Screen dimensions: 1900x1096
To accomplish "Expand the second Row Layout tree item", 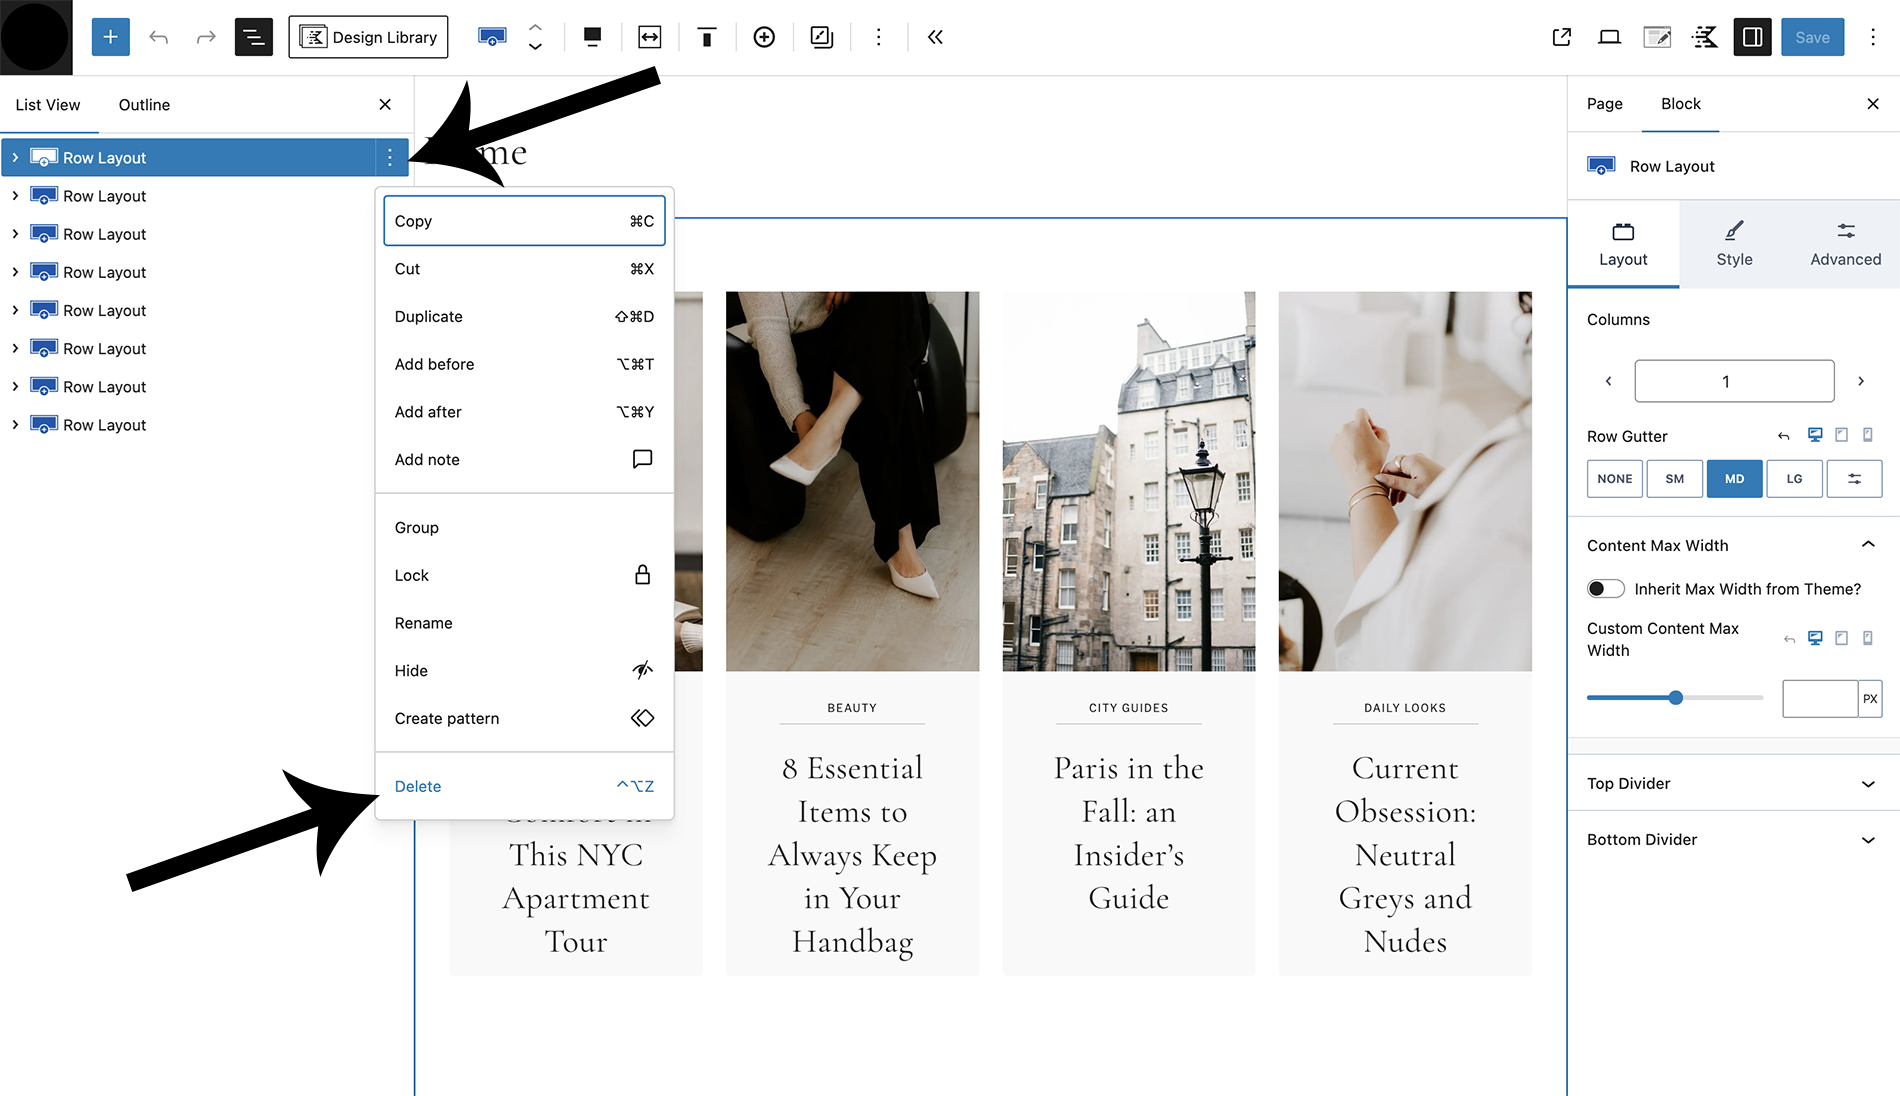I will click(x=15, y=196).
